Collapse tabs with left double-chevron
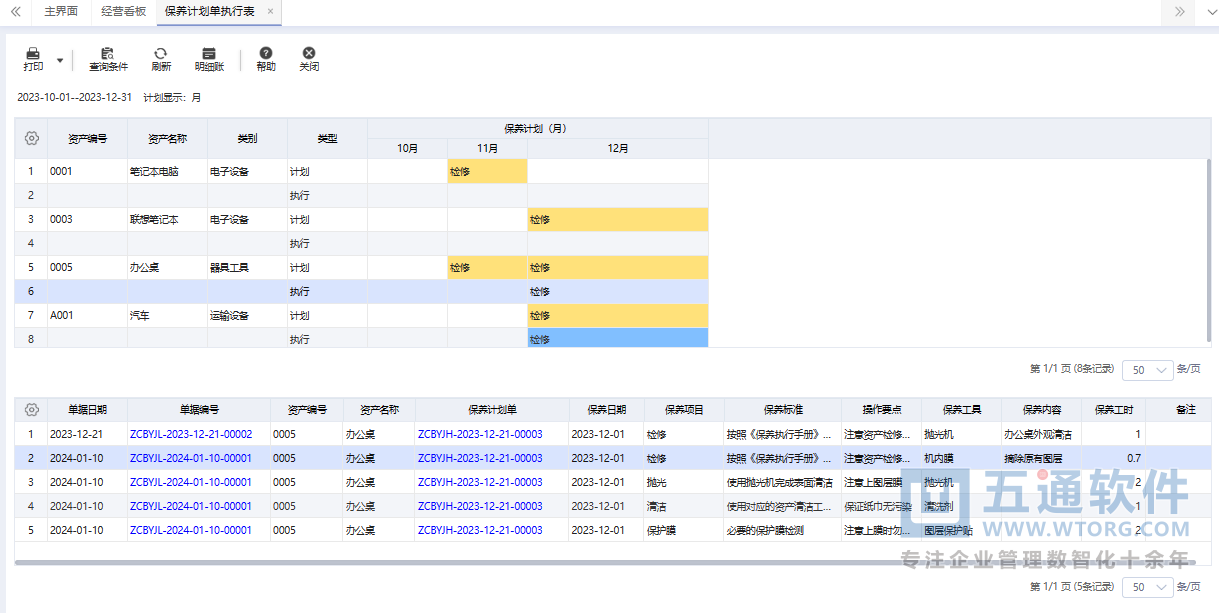The width and height of the screenshot is (1219, 613). (15, 12)
